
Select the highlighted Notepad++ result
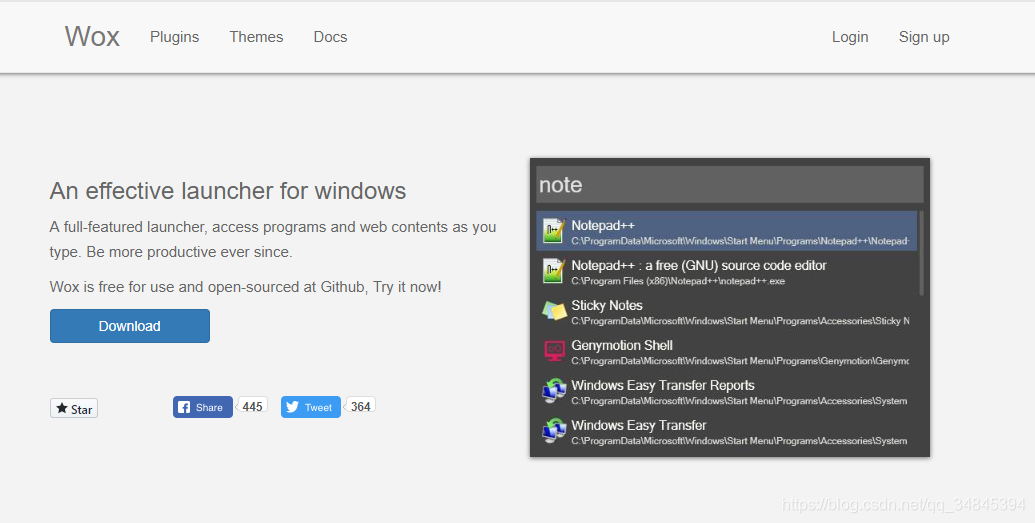(726, 231)
